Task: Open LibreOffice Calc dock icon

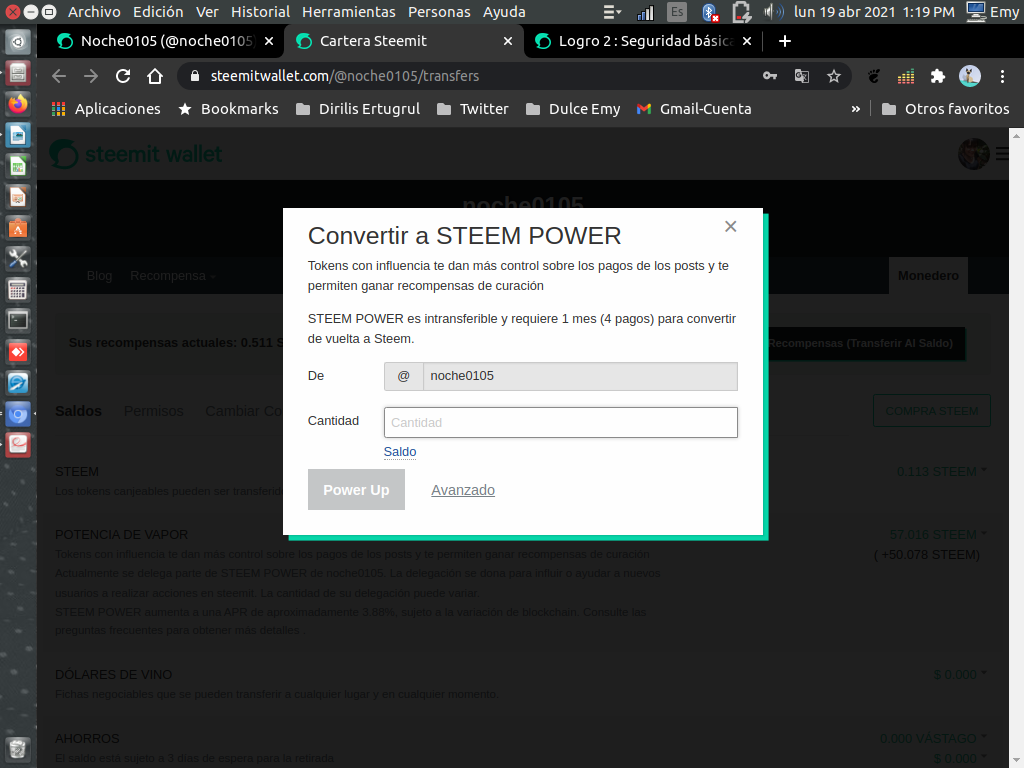Action: (18, 167)
